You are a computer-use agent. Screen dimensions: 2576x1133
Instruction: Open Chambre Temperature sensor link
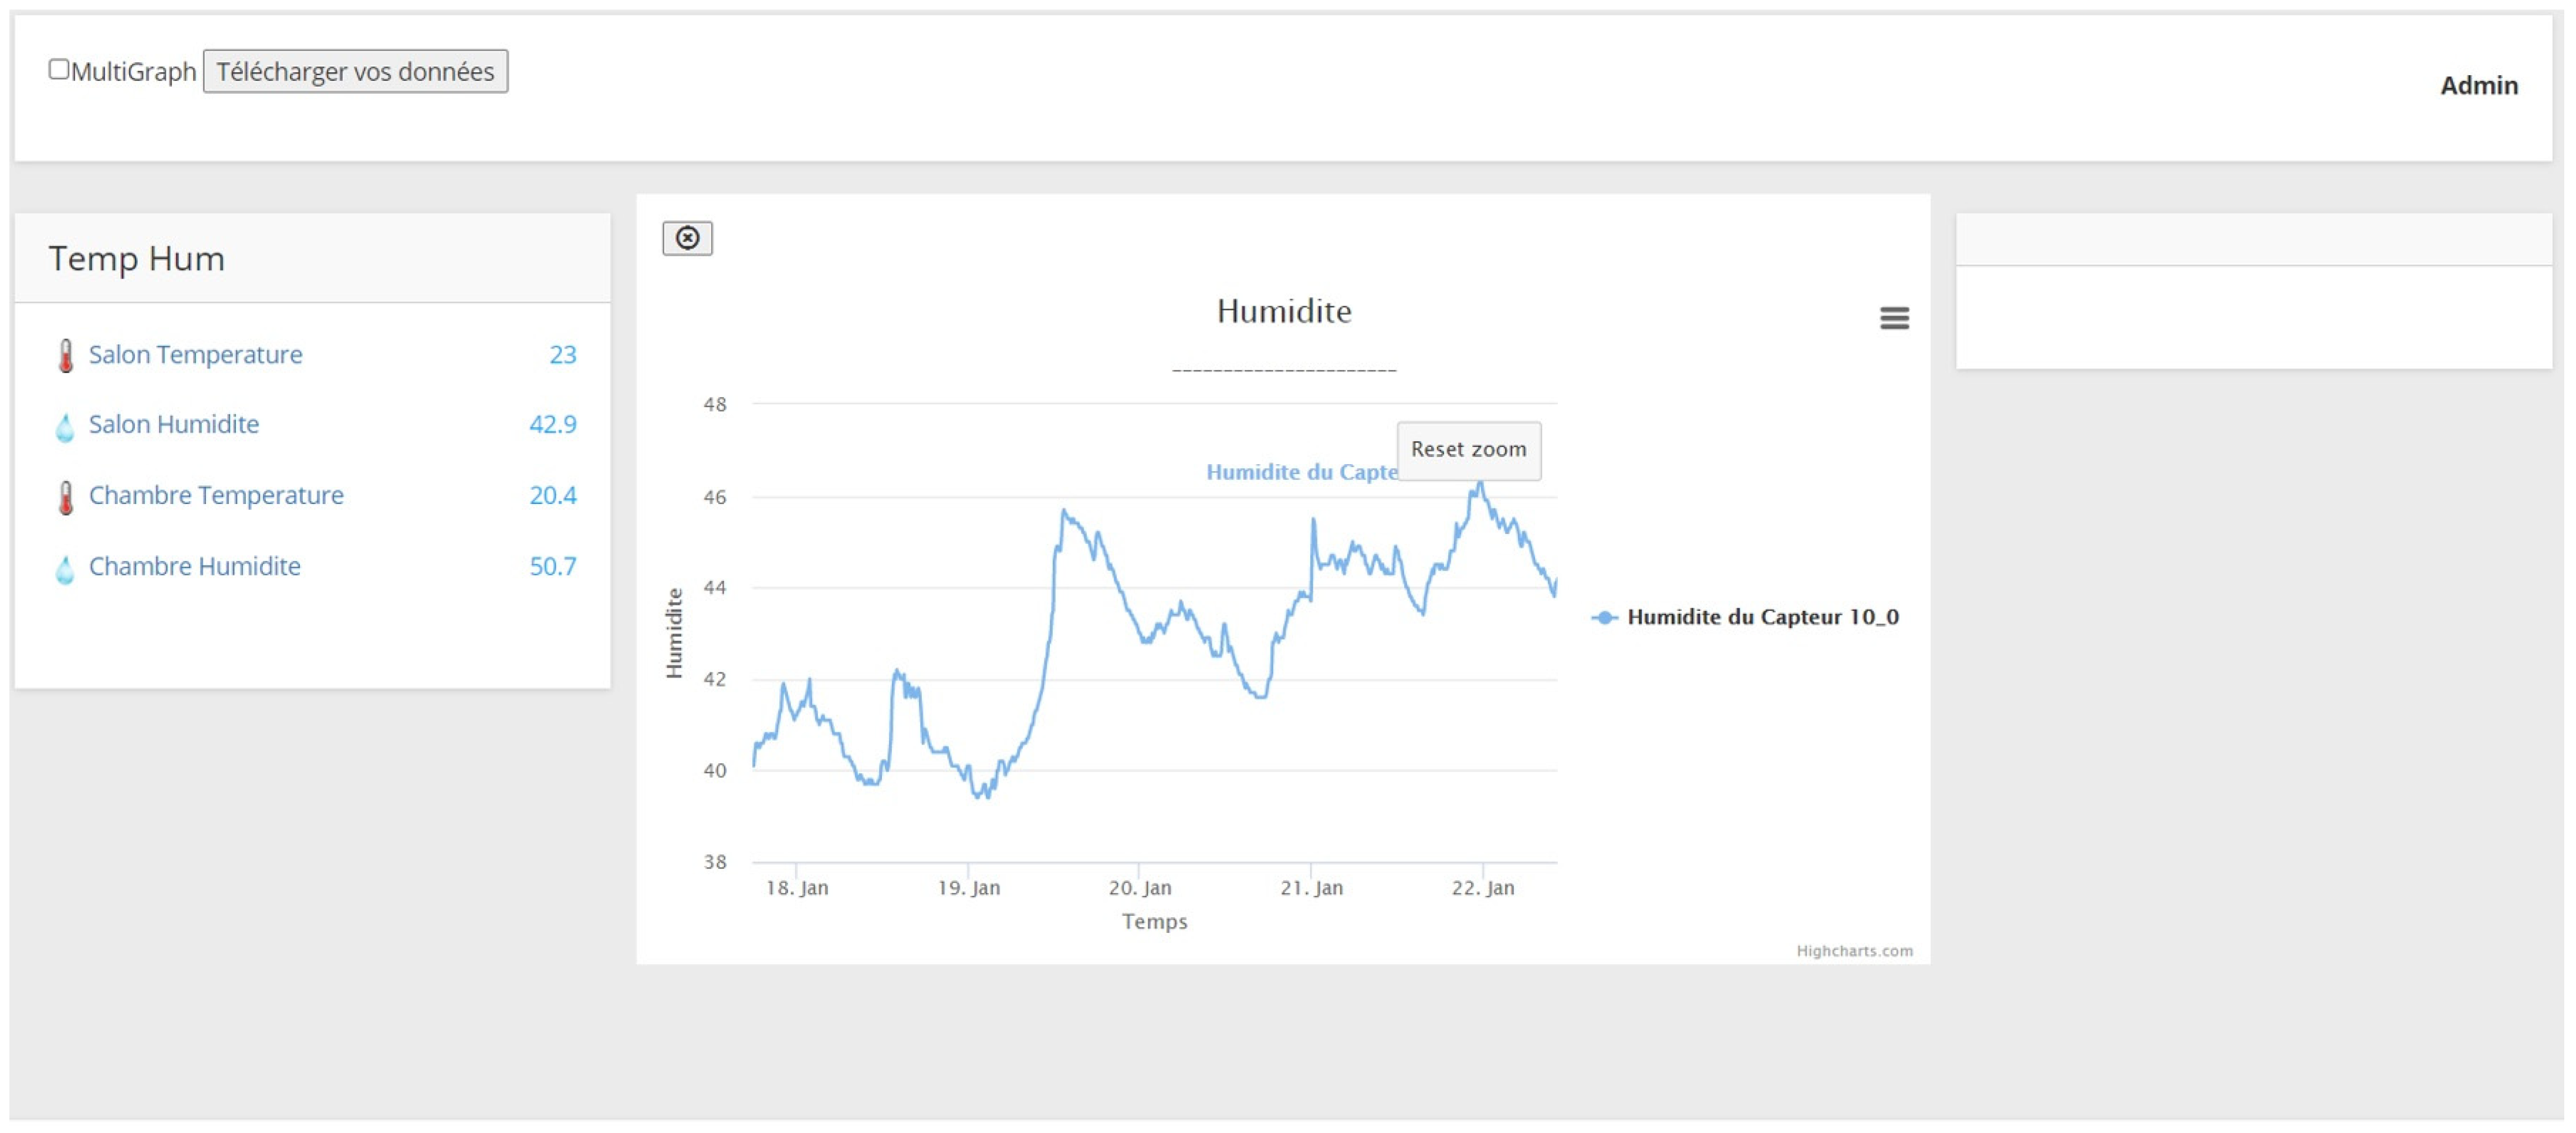click(x=216, y=495)
